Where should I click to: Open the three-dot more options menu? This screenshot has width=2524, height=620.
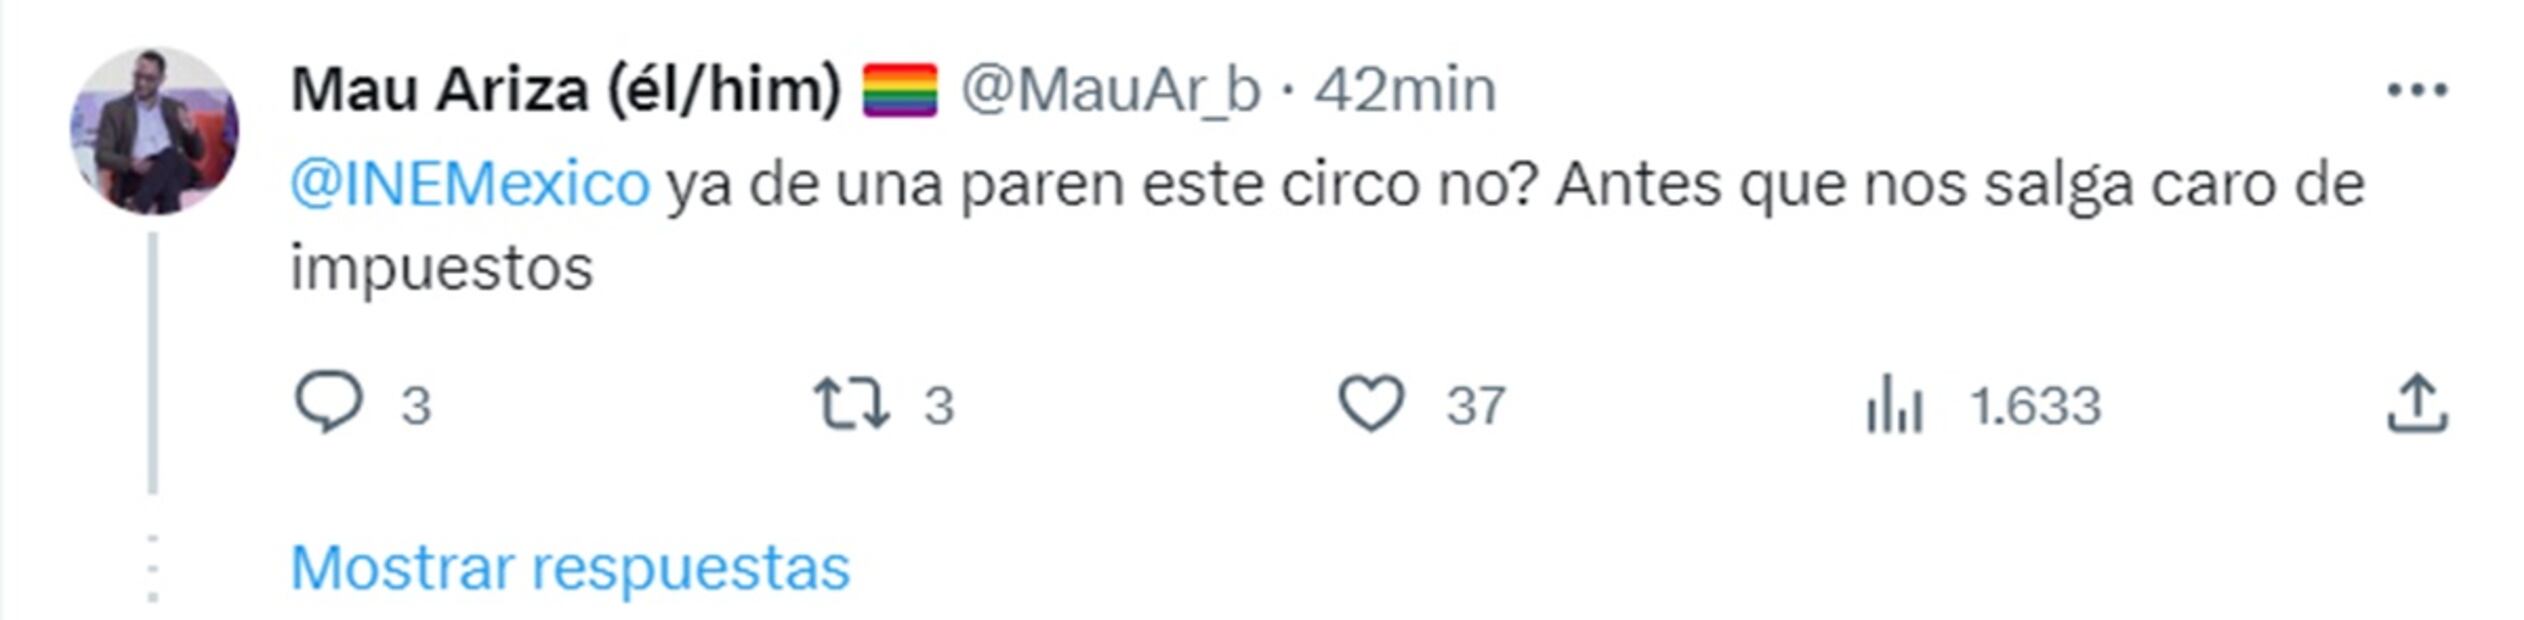(x=2416, y=91)
